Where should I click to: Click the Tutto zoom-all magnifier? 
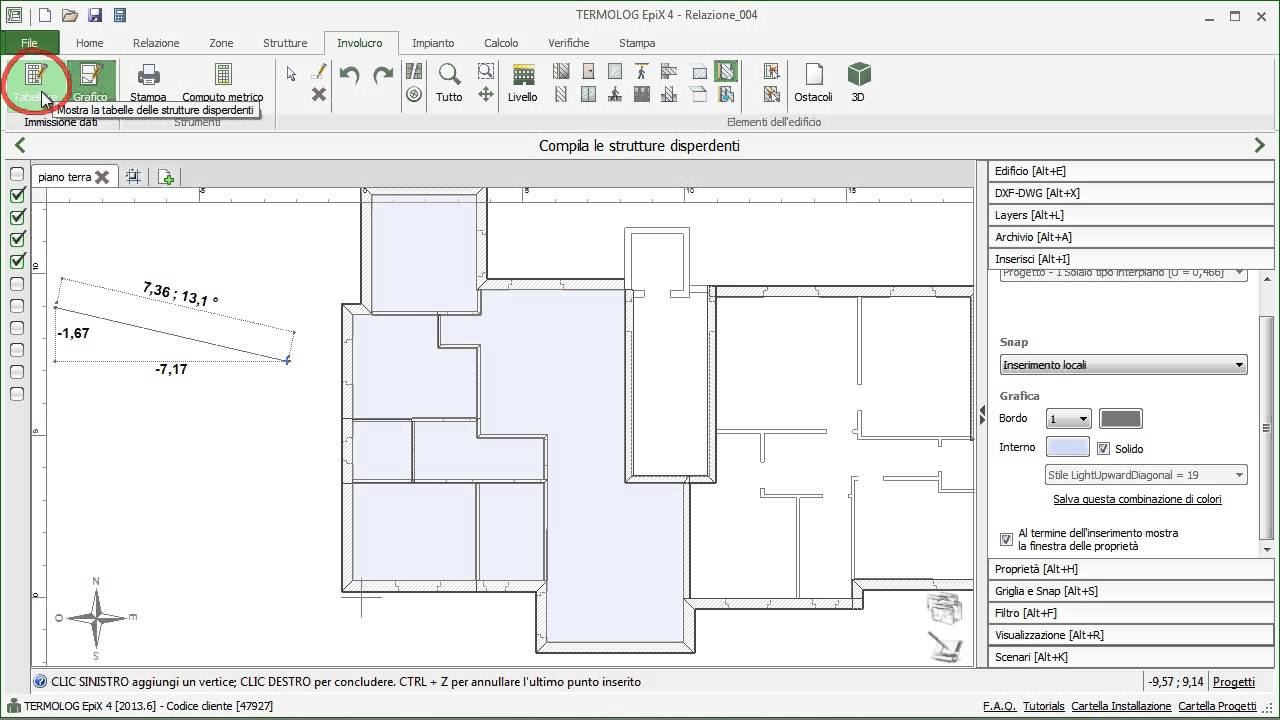click(x=449, y=83)
